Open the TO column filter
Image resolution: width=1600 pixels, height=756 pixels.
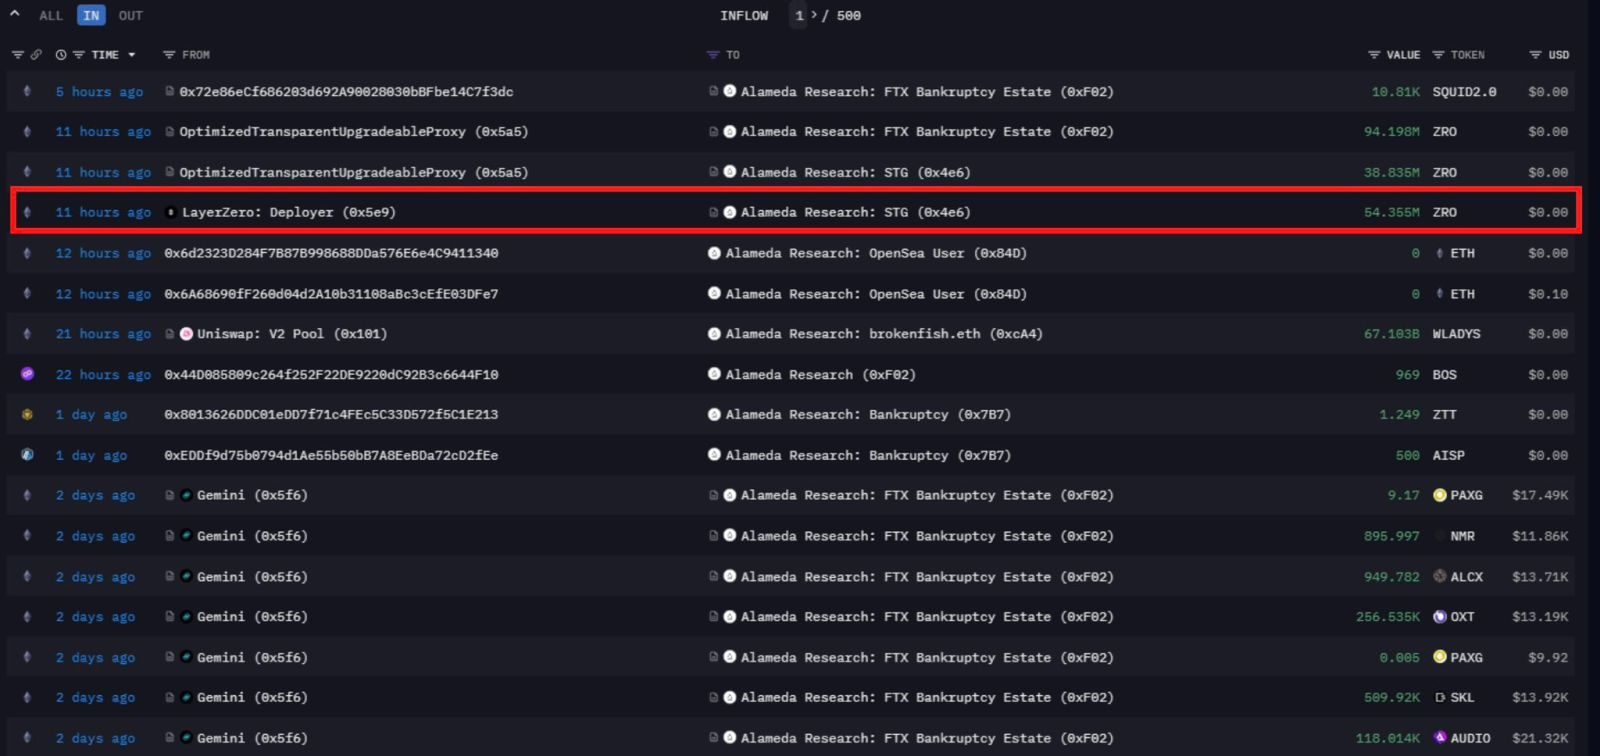tap(713, 55)
